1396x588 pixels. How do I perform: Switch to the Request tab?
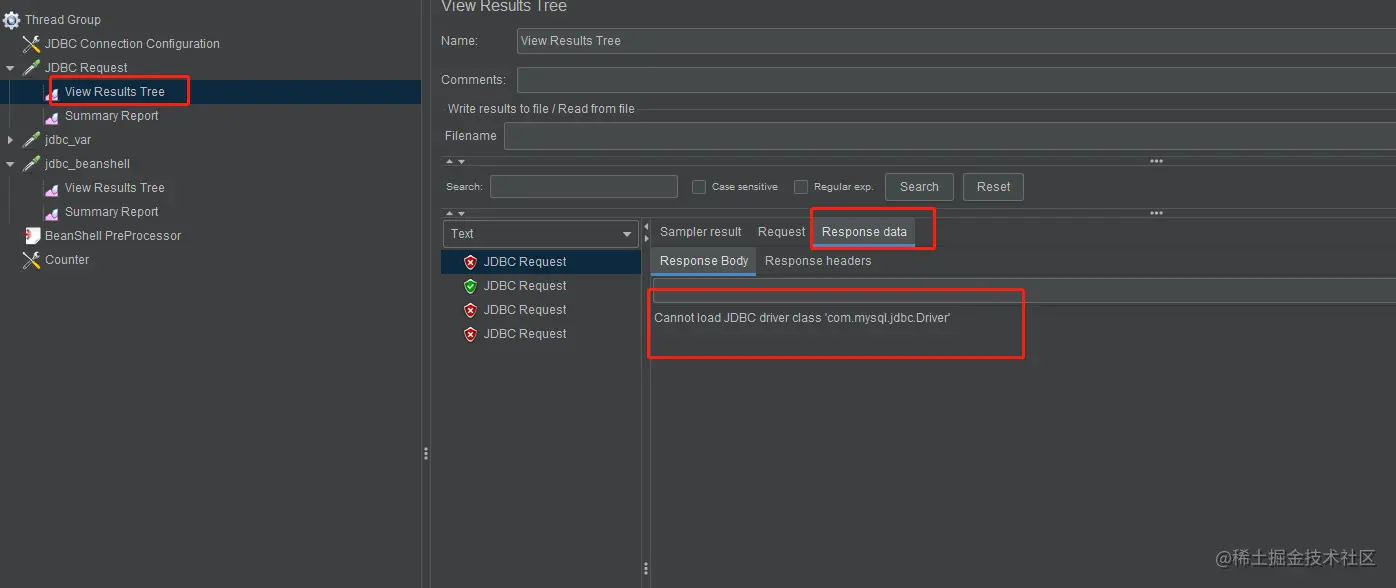coord(781,232)
